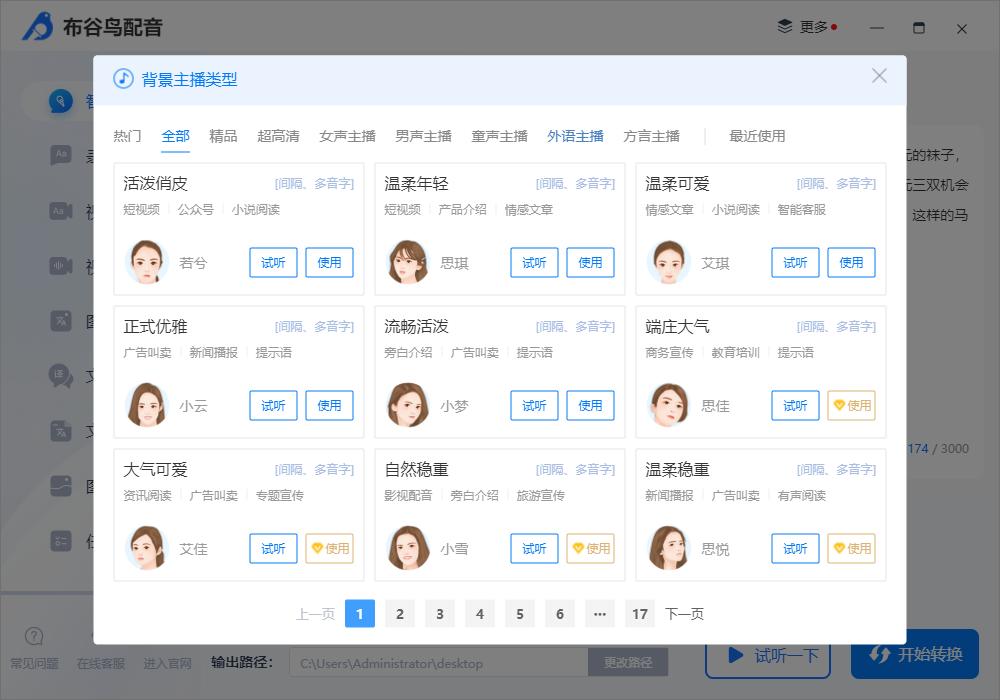
Task: Open the 女声主播 tab
Action: (347, 136)
